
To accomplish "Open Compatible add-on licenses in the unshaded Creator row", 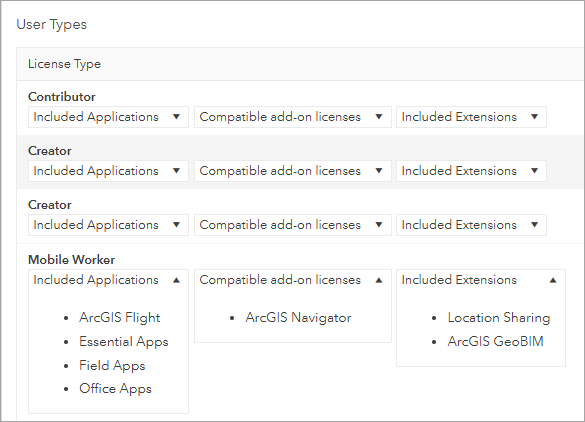I will click(x=292, y=225).
